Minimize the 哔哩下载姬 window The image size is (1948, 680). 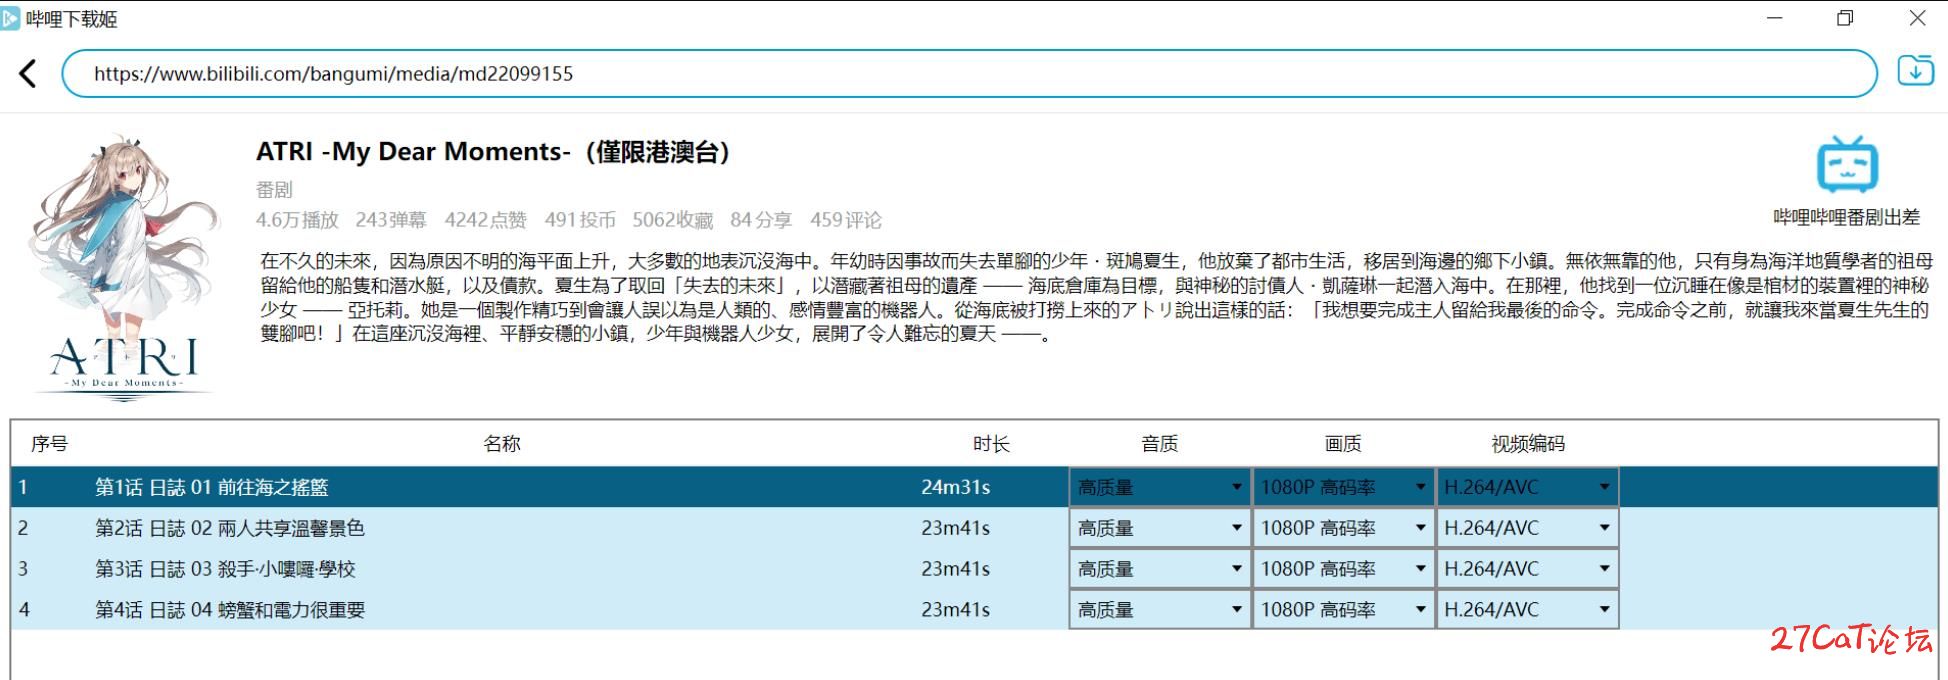[1775, 18]
